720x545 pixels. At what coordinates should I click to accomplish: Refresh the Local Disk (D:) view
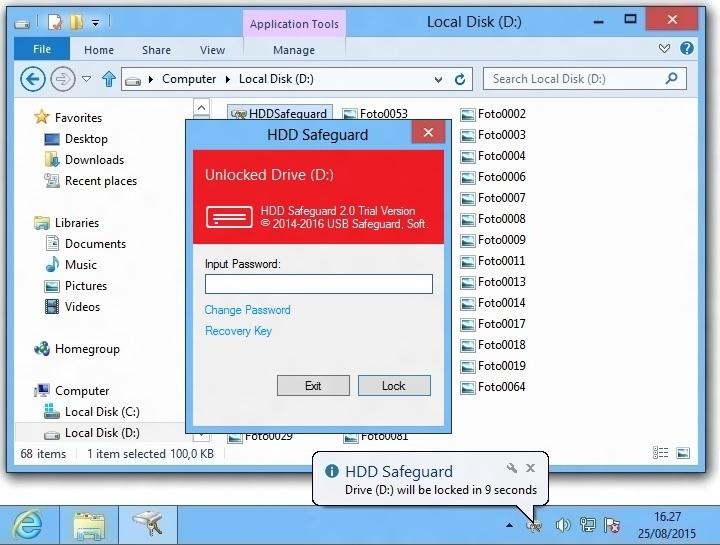tap(460, 79)
